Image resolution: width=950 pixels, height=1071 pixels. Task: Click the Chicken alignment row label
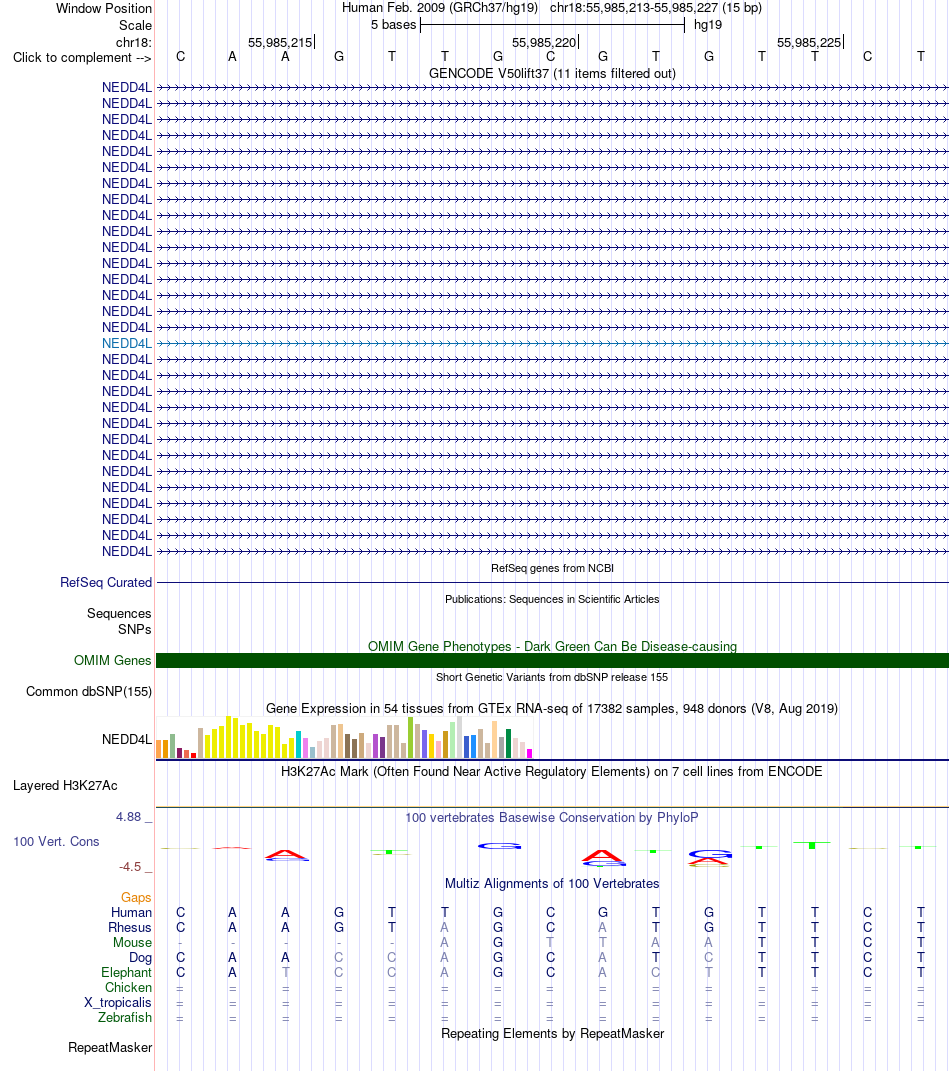tap(128, 988)
